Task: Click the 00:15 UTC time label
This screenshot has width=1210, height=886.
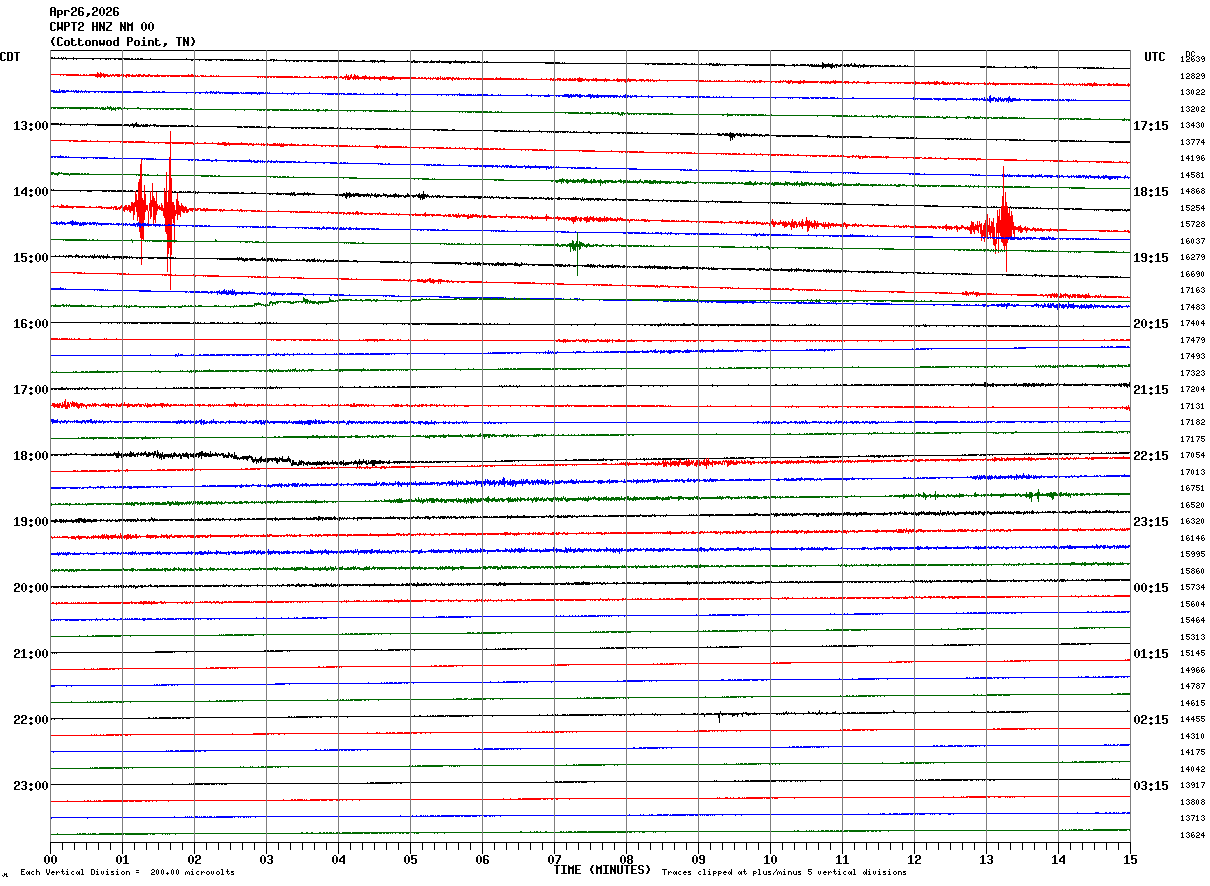Action: [x=1150, y=588]
